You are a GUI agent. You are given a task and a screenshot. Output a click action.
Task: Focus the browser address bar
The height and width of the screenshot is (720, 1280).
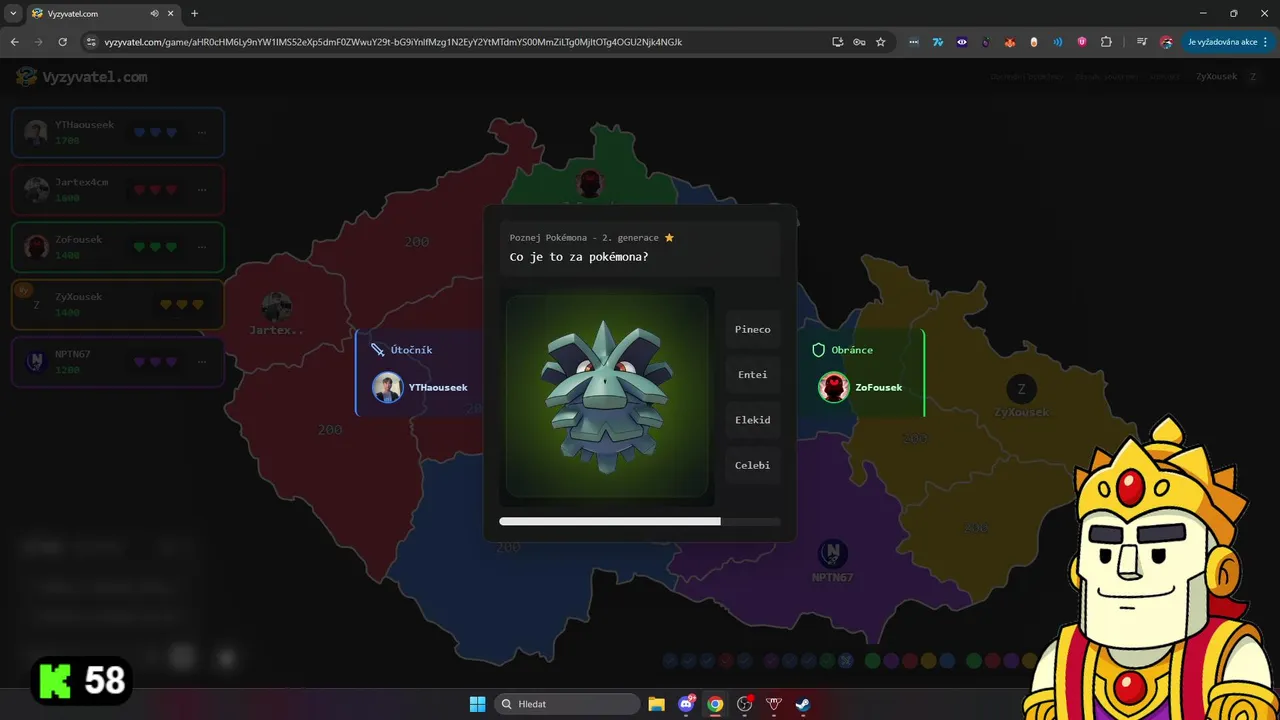click(460, 42)
